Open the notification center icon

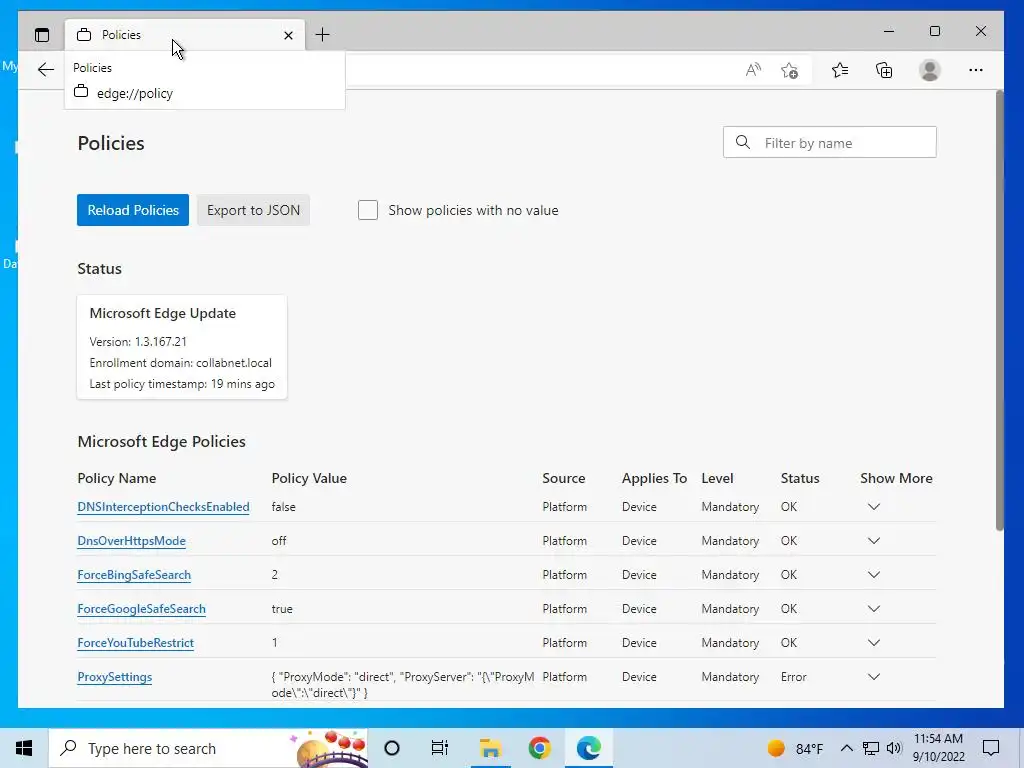pos(991,748)
